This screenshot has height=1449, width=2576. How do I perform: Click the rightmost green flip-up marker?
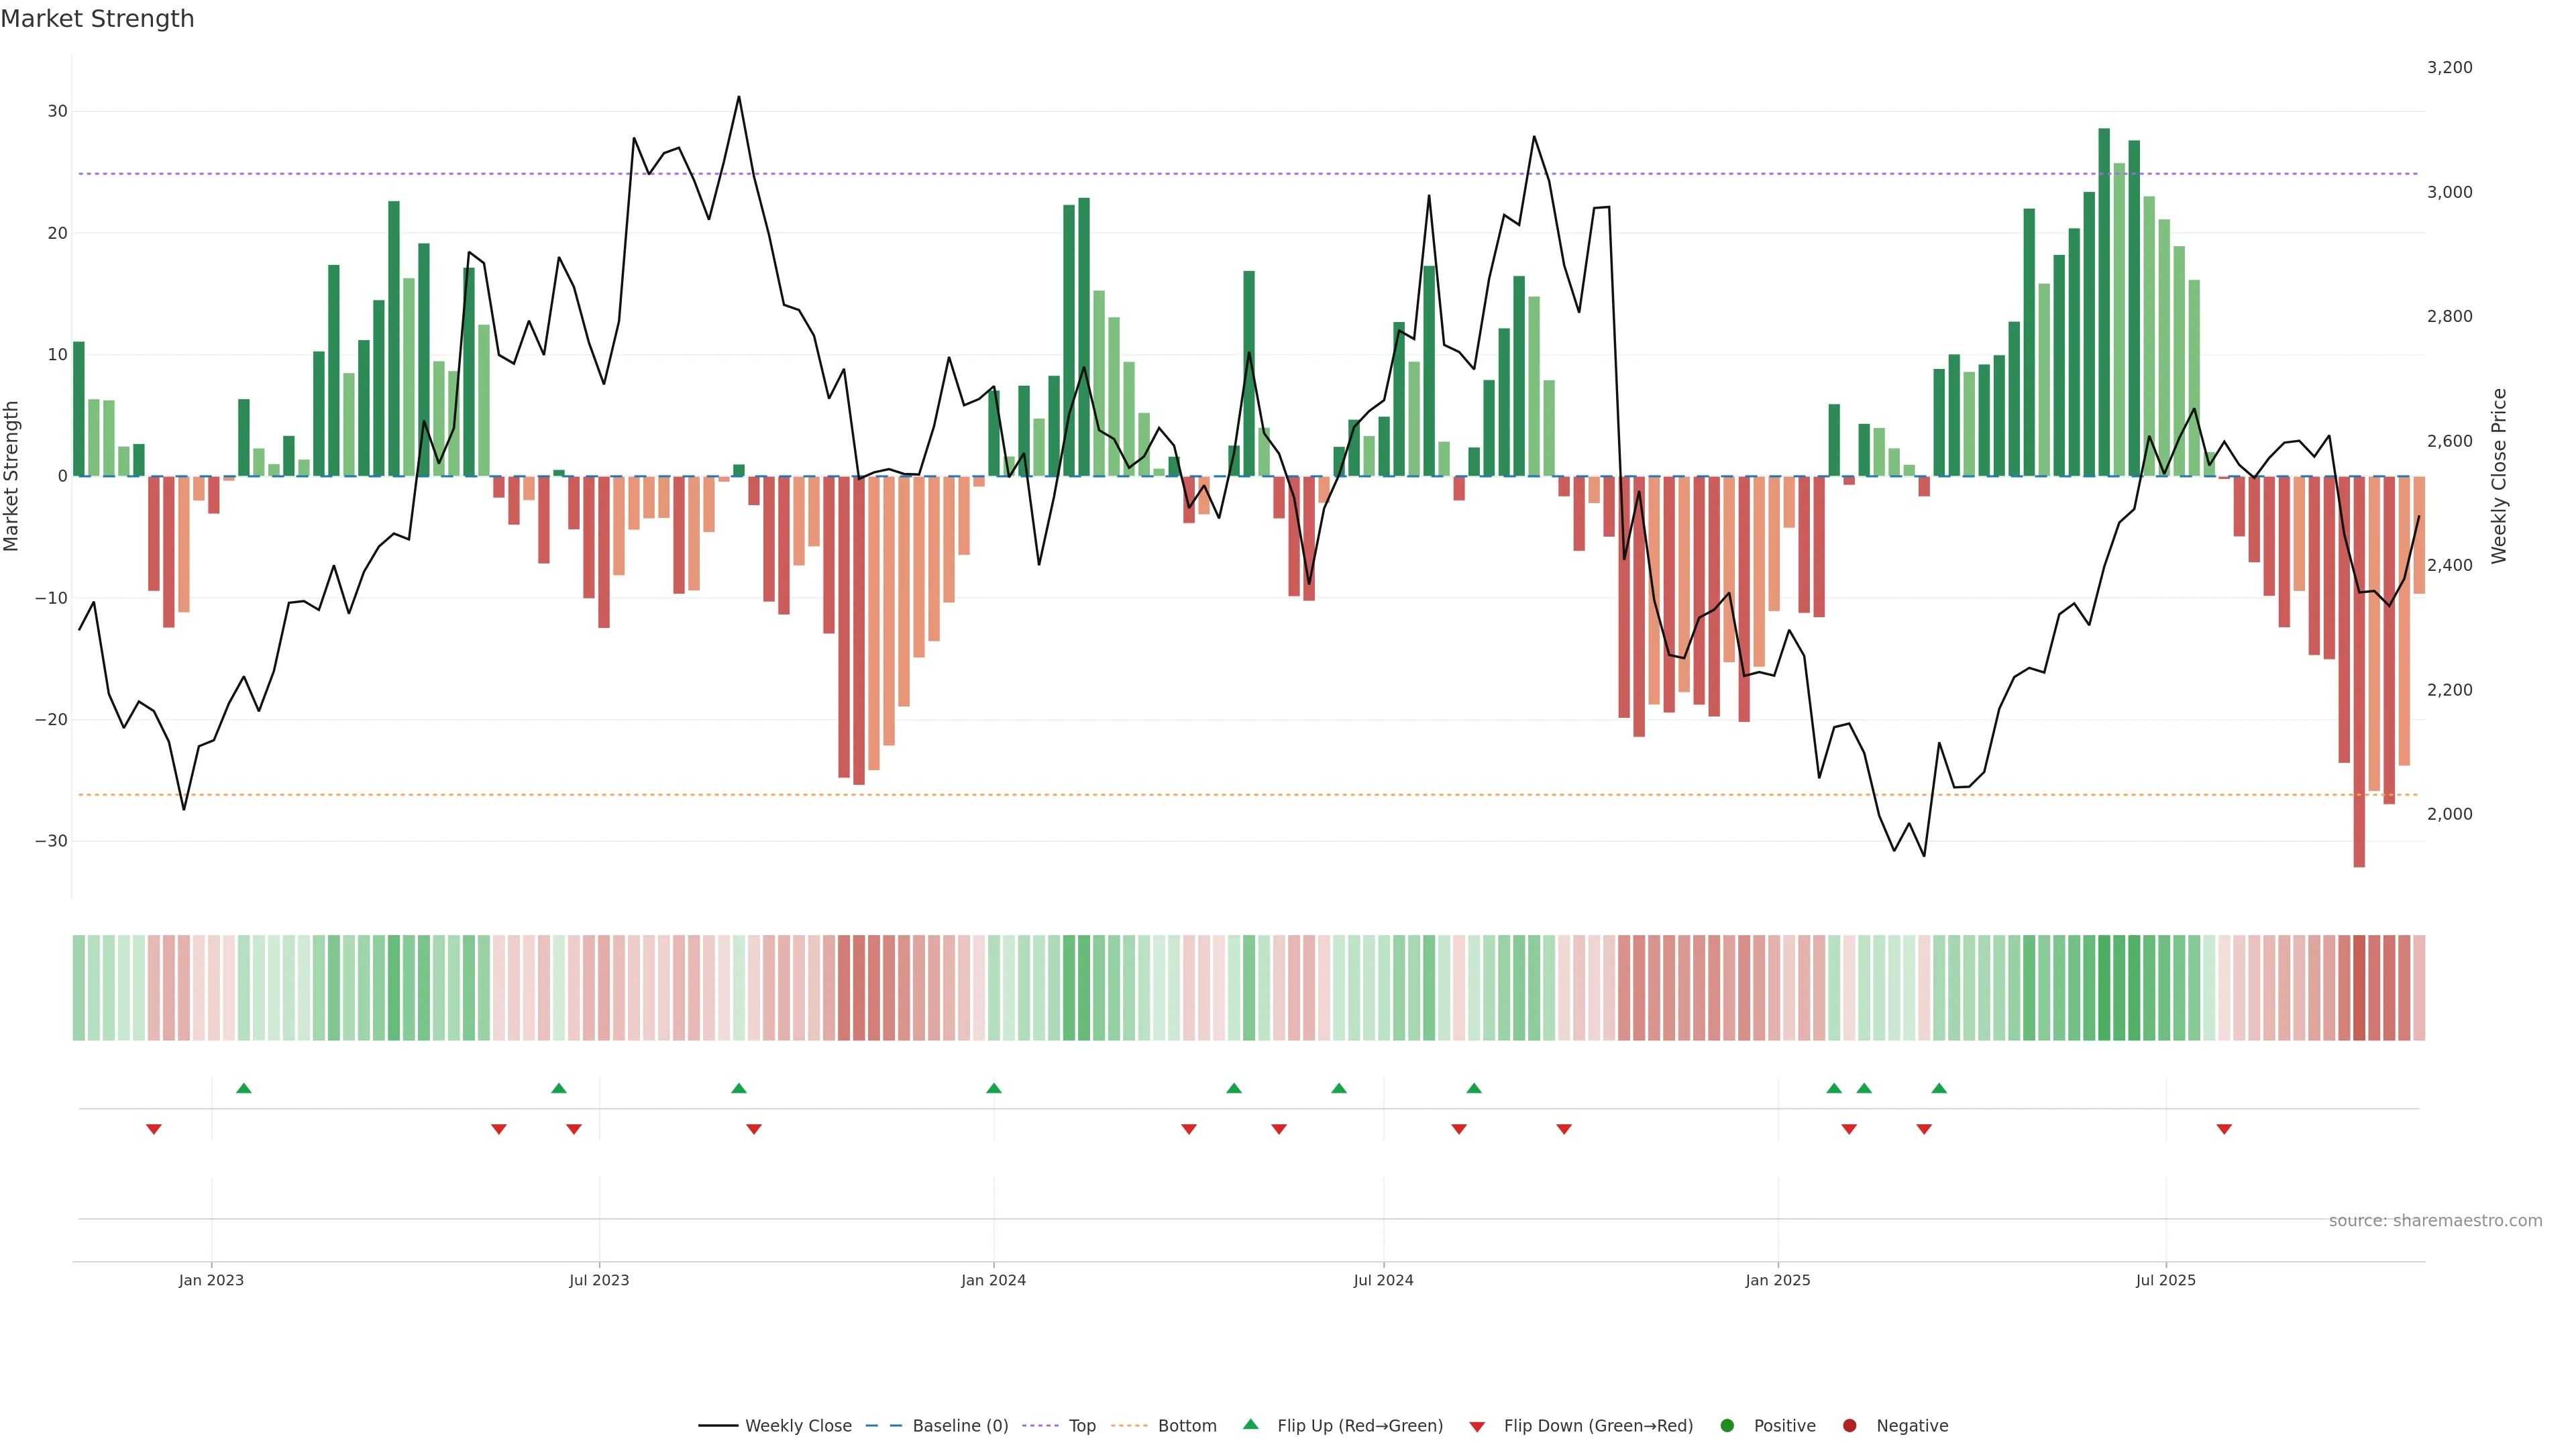pyautogui.click(x=1939, y=1088)
